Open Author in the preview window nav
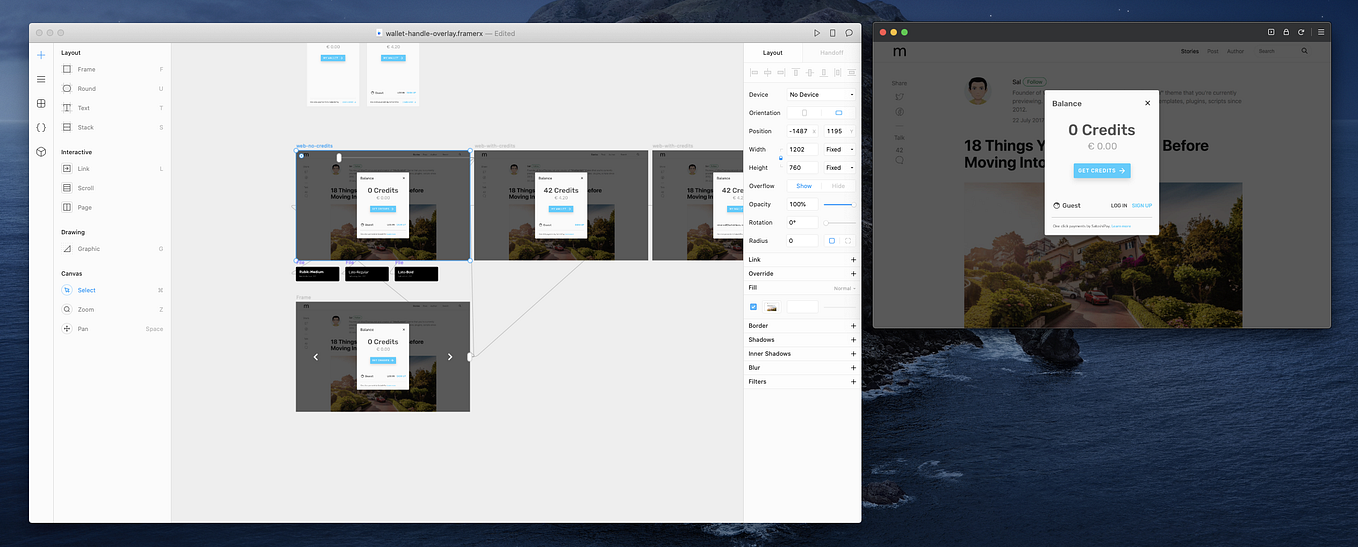Screen dimensions: 1358x547 point(1236,51)
